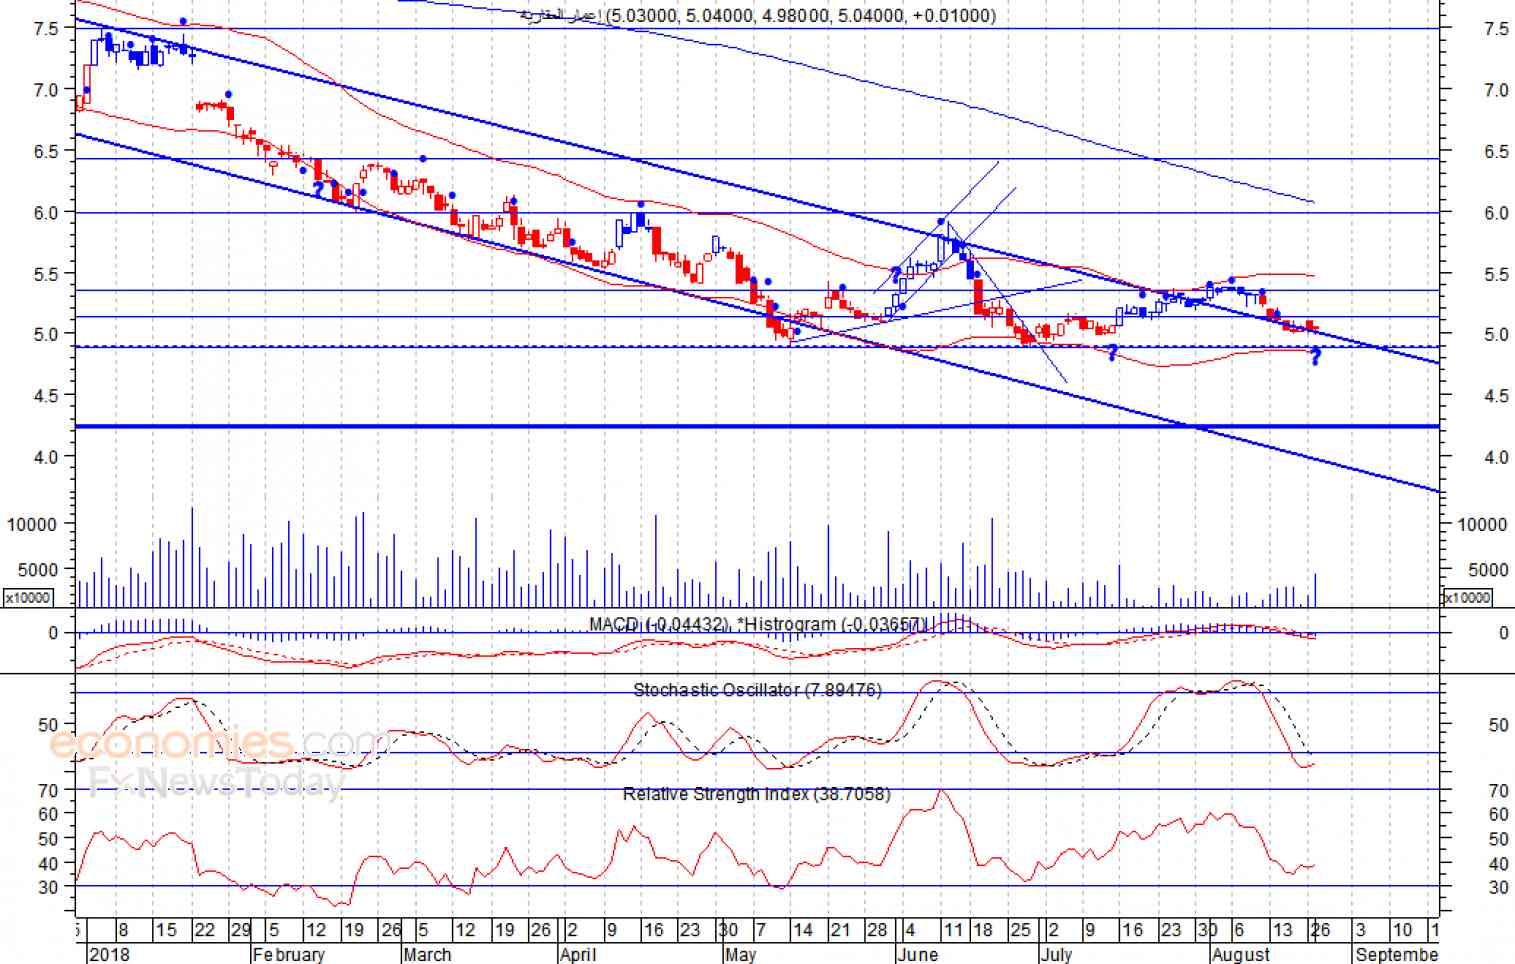Click the question mark near late August candles
This screenshot has height=964, width=1515.
coord(1315,356)
